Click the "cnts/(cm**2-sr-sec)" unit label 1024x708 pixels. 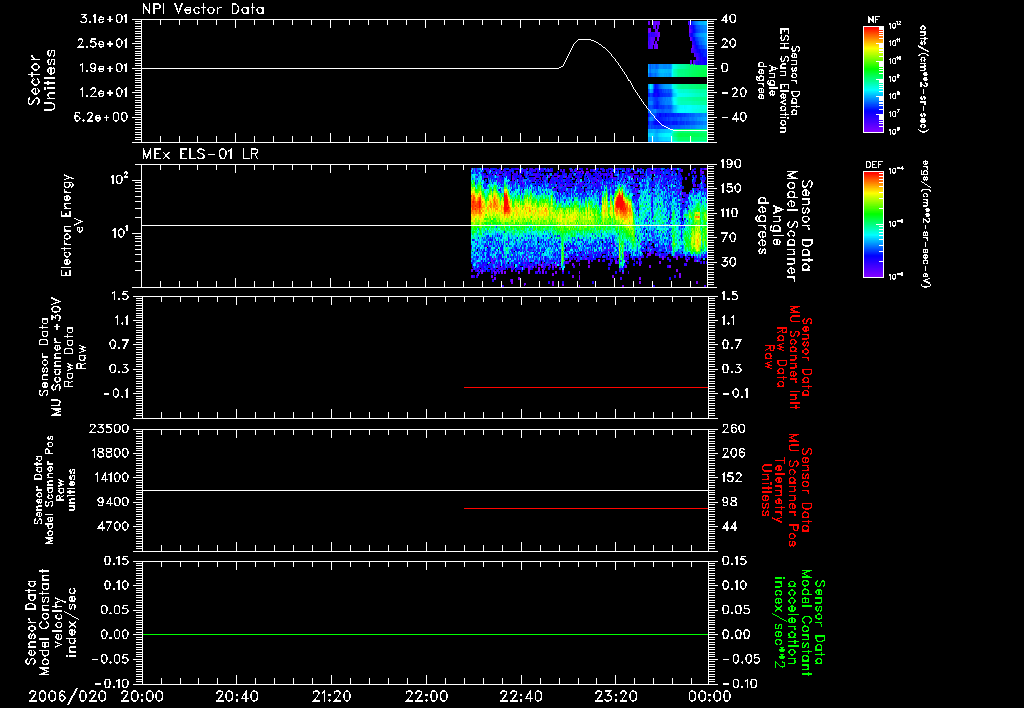pyautogui.click(x=923, y=78)
